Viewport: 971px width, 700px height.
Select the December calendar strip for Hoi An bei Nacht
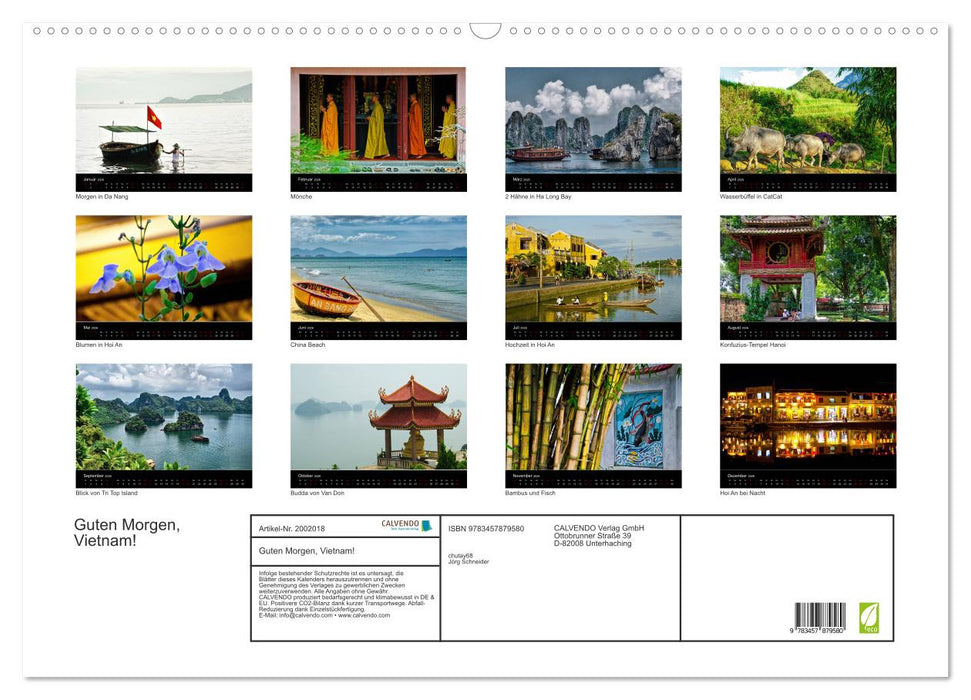coord(806,476)
